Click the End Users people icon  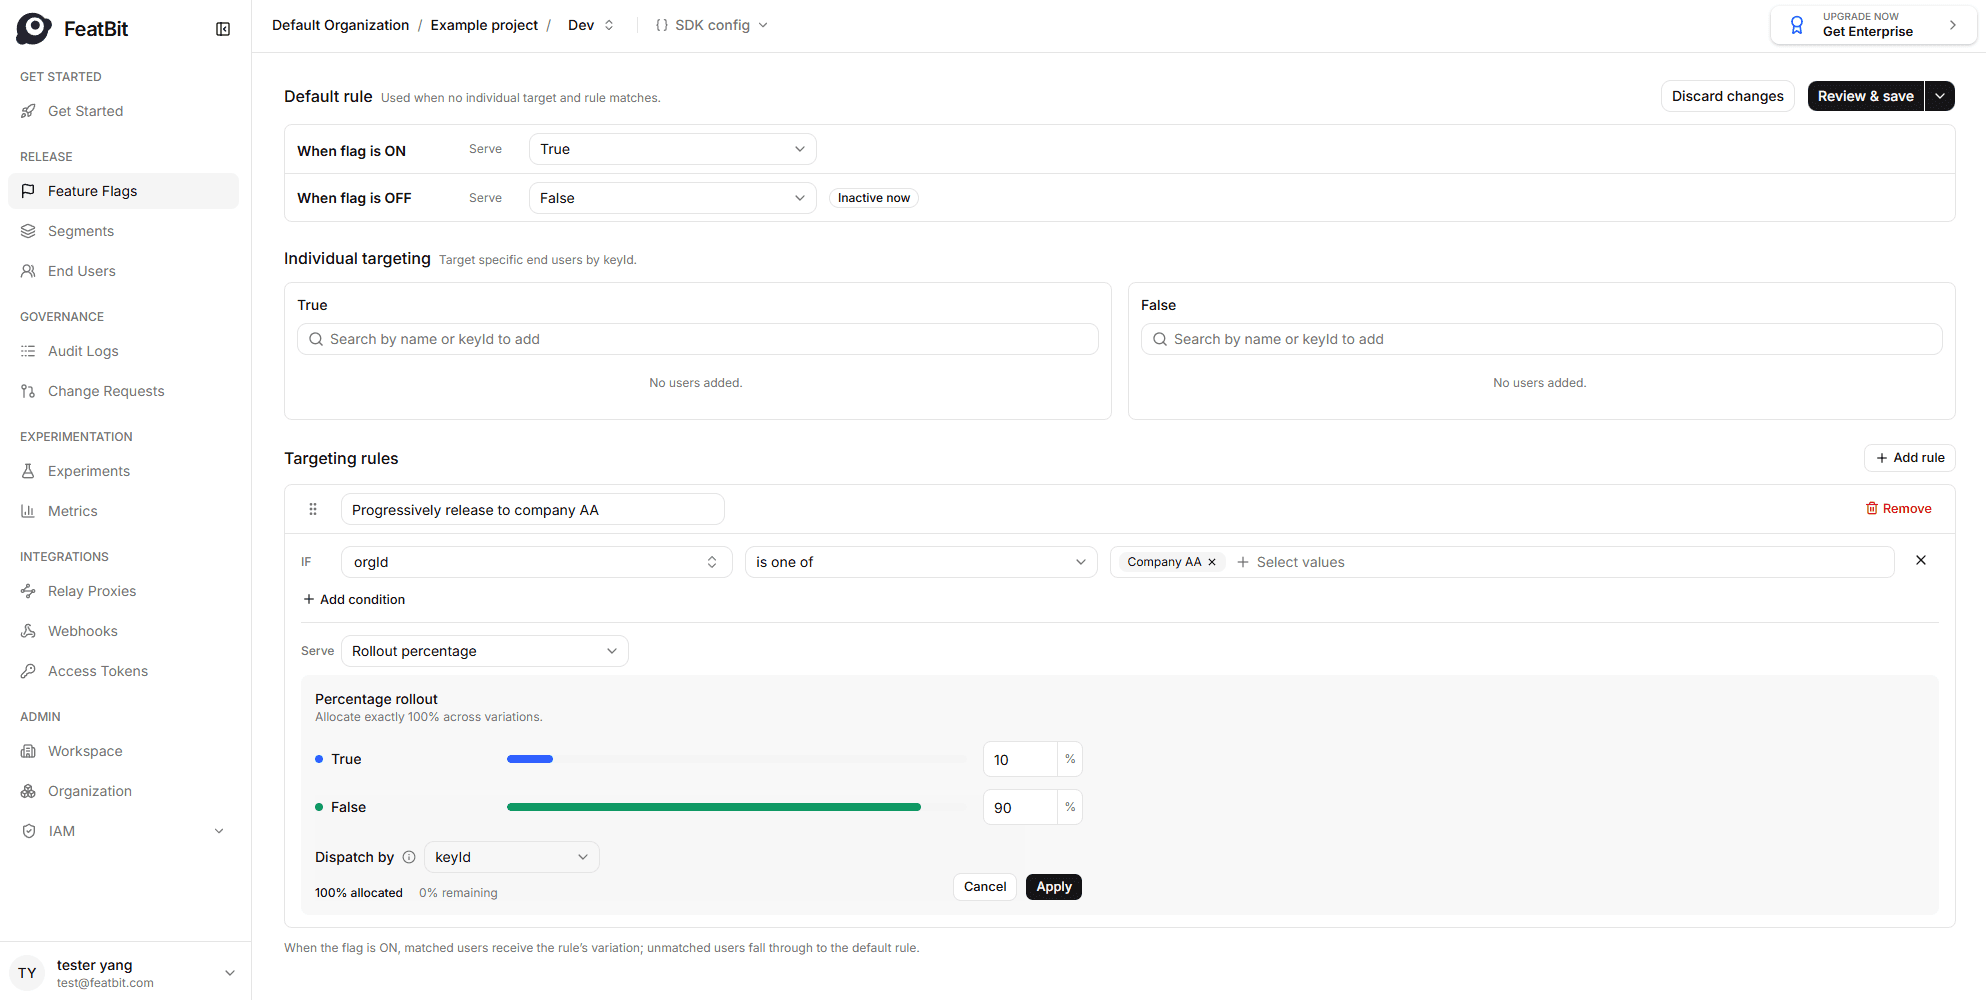(x=28, y=271)
